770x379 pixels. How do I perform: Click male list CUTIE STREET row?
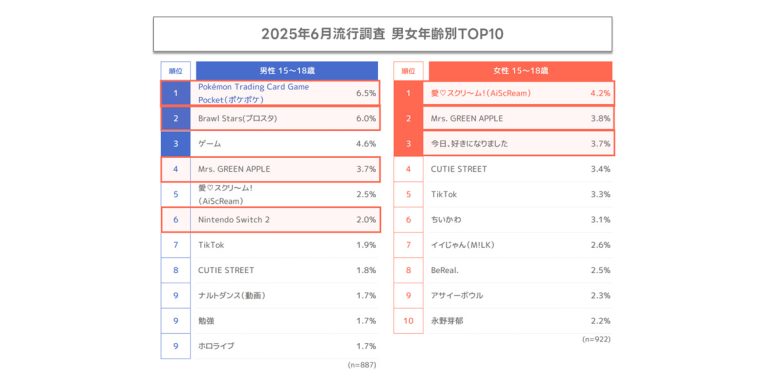pos(270,270)
